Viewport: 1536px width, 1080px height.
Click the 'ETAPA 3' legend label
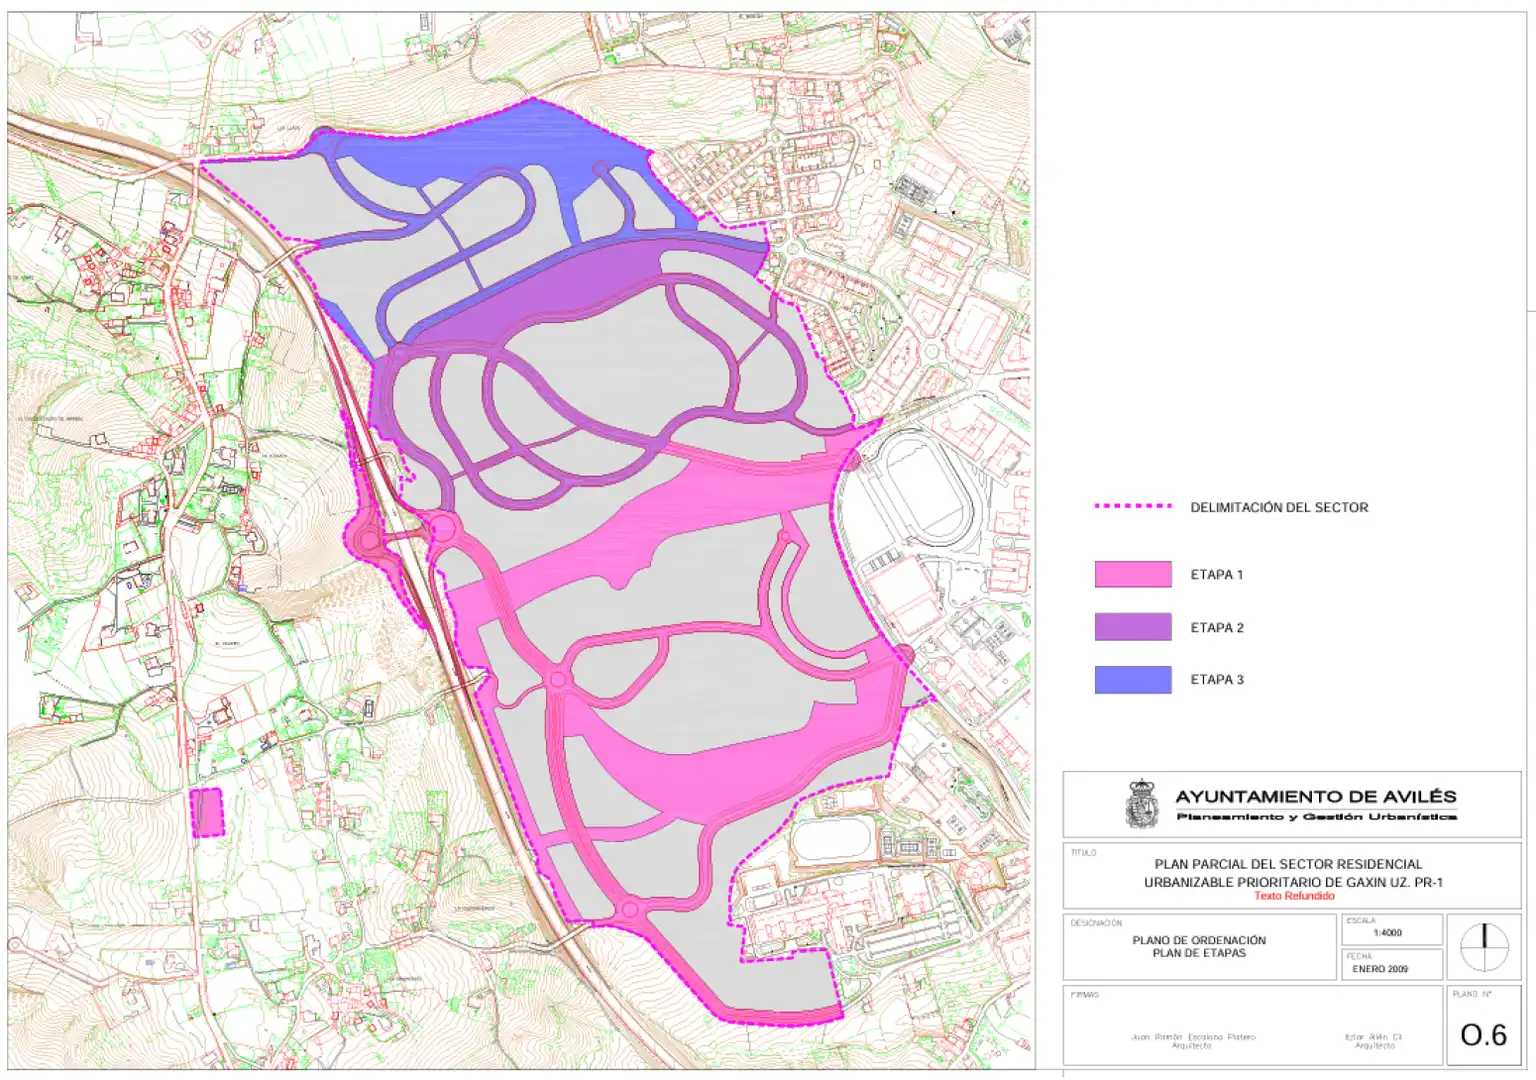click(x=1217, y=680)
